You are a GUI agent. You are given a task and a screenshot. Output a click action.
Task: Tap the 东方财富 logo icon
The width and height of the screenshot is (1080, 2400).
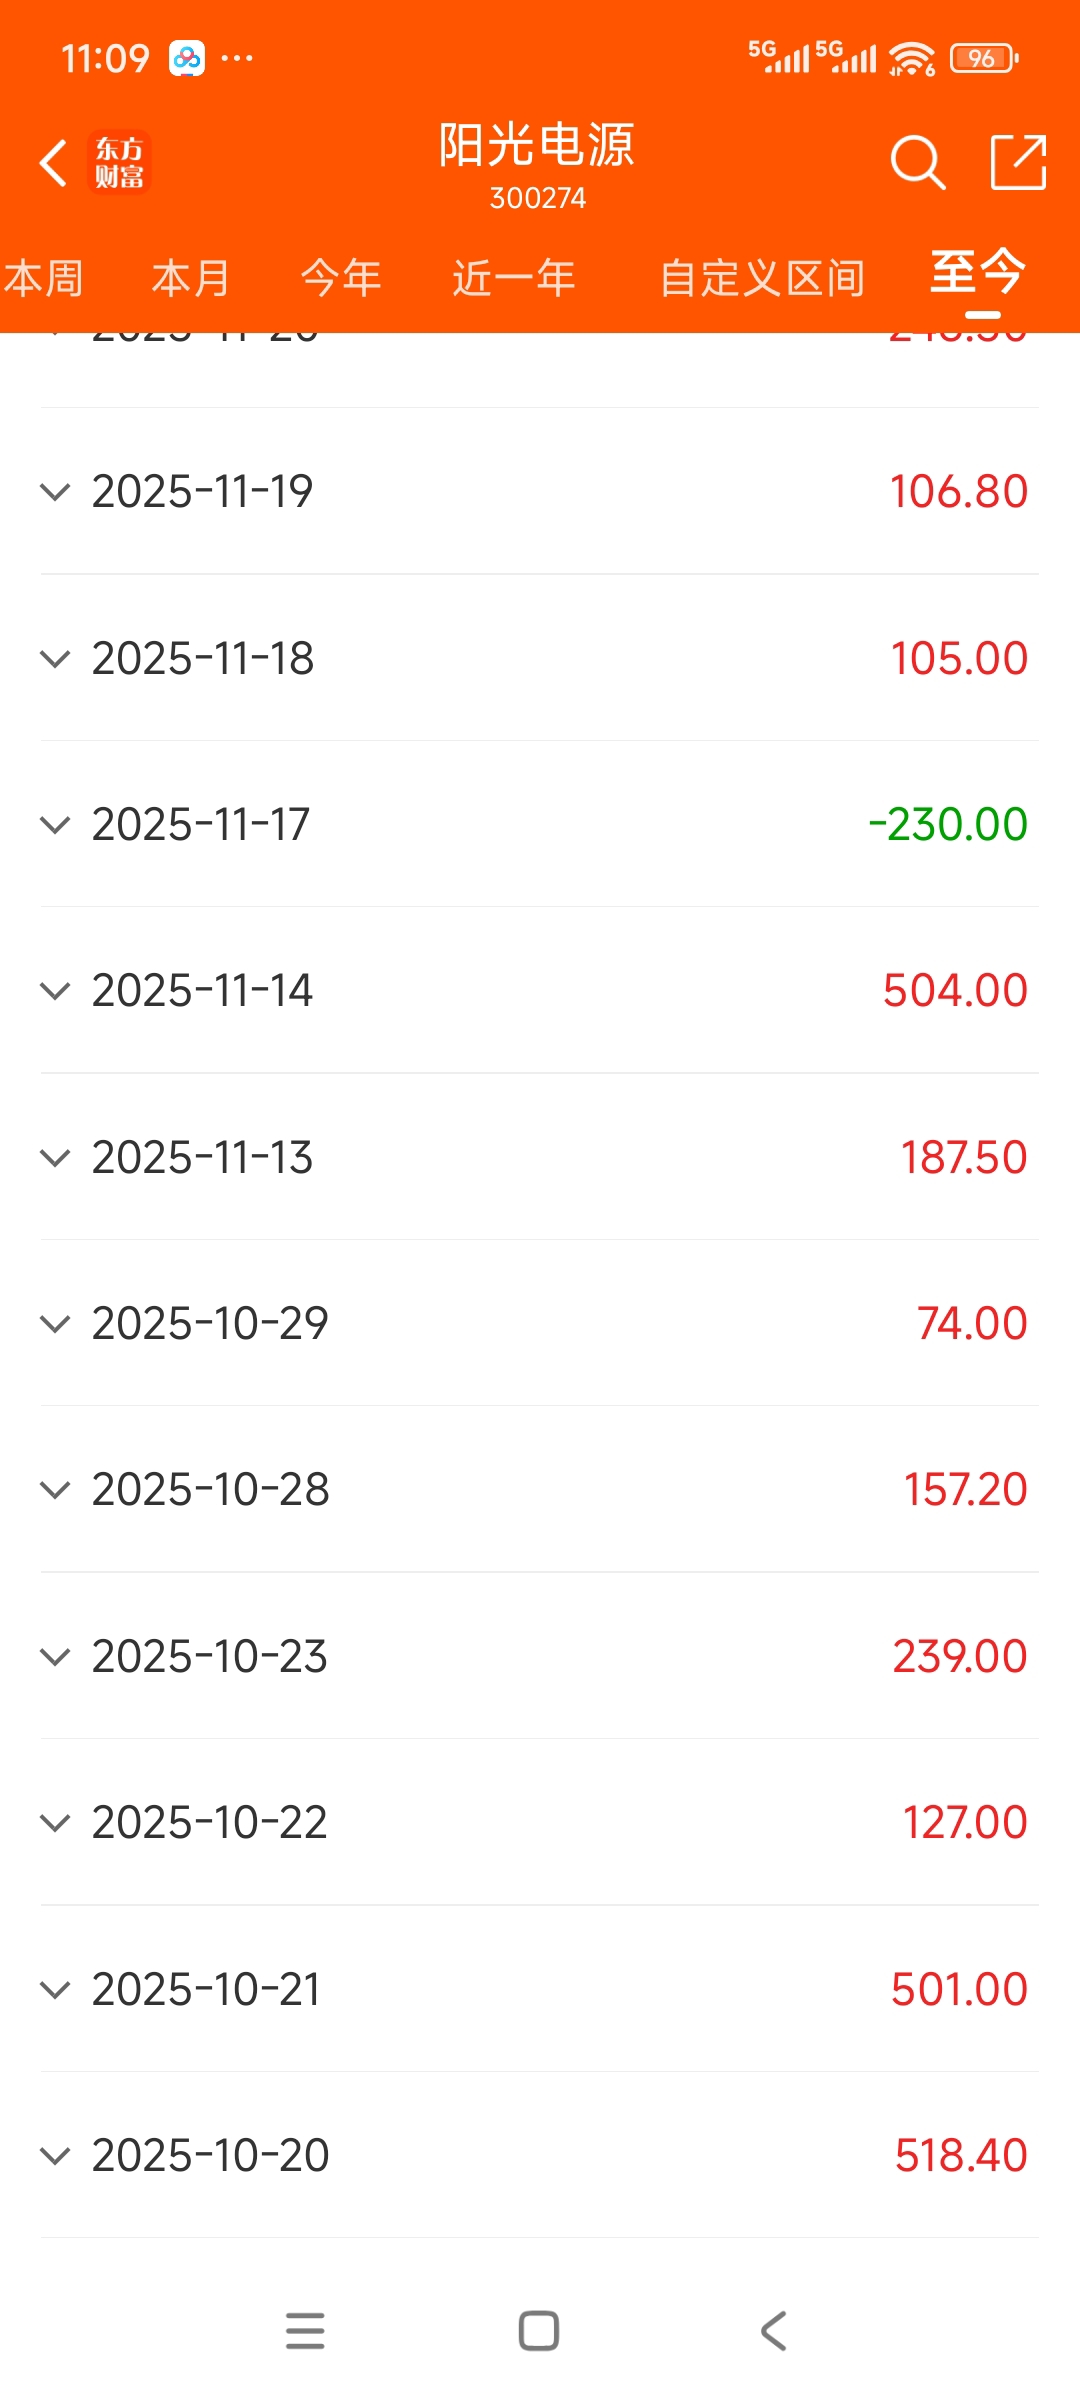click(x=119, y=162)
